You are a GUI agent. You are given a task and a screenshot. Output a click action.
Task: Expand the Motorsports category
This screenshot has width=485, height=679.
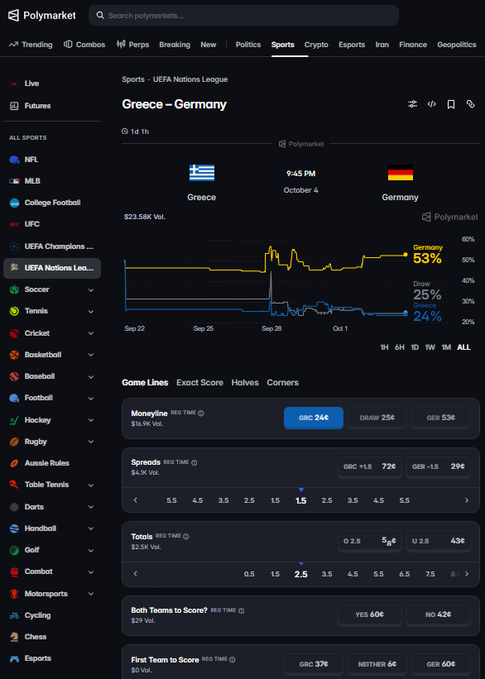point(91,594)
